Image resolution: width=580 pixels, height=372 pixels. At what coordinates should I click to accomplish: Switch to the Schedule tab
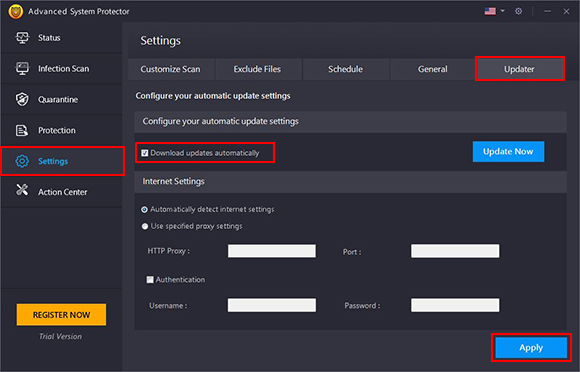(x=345, y=69)
